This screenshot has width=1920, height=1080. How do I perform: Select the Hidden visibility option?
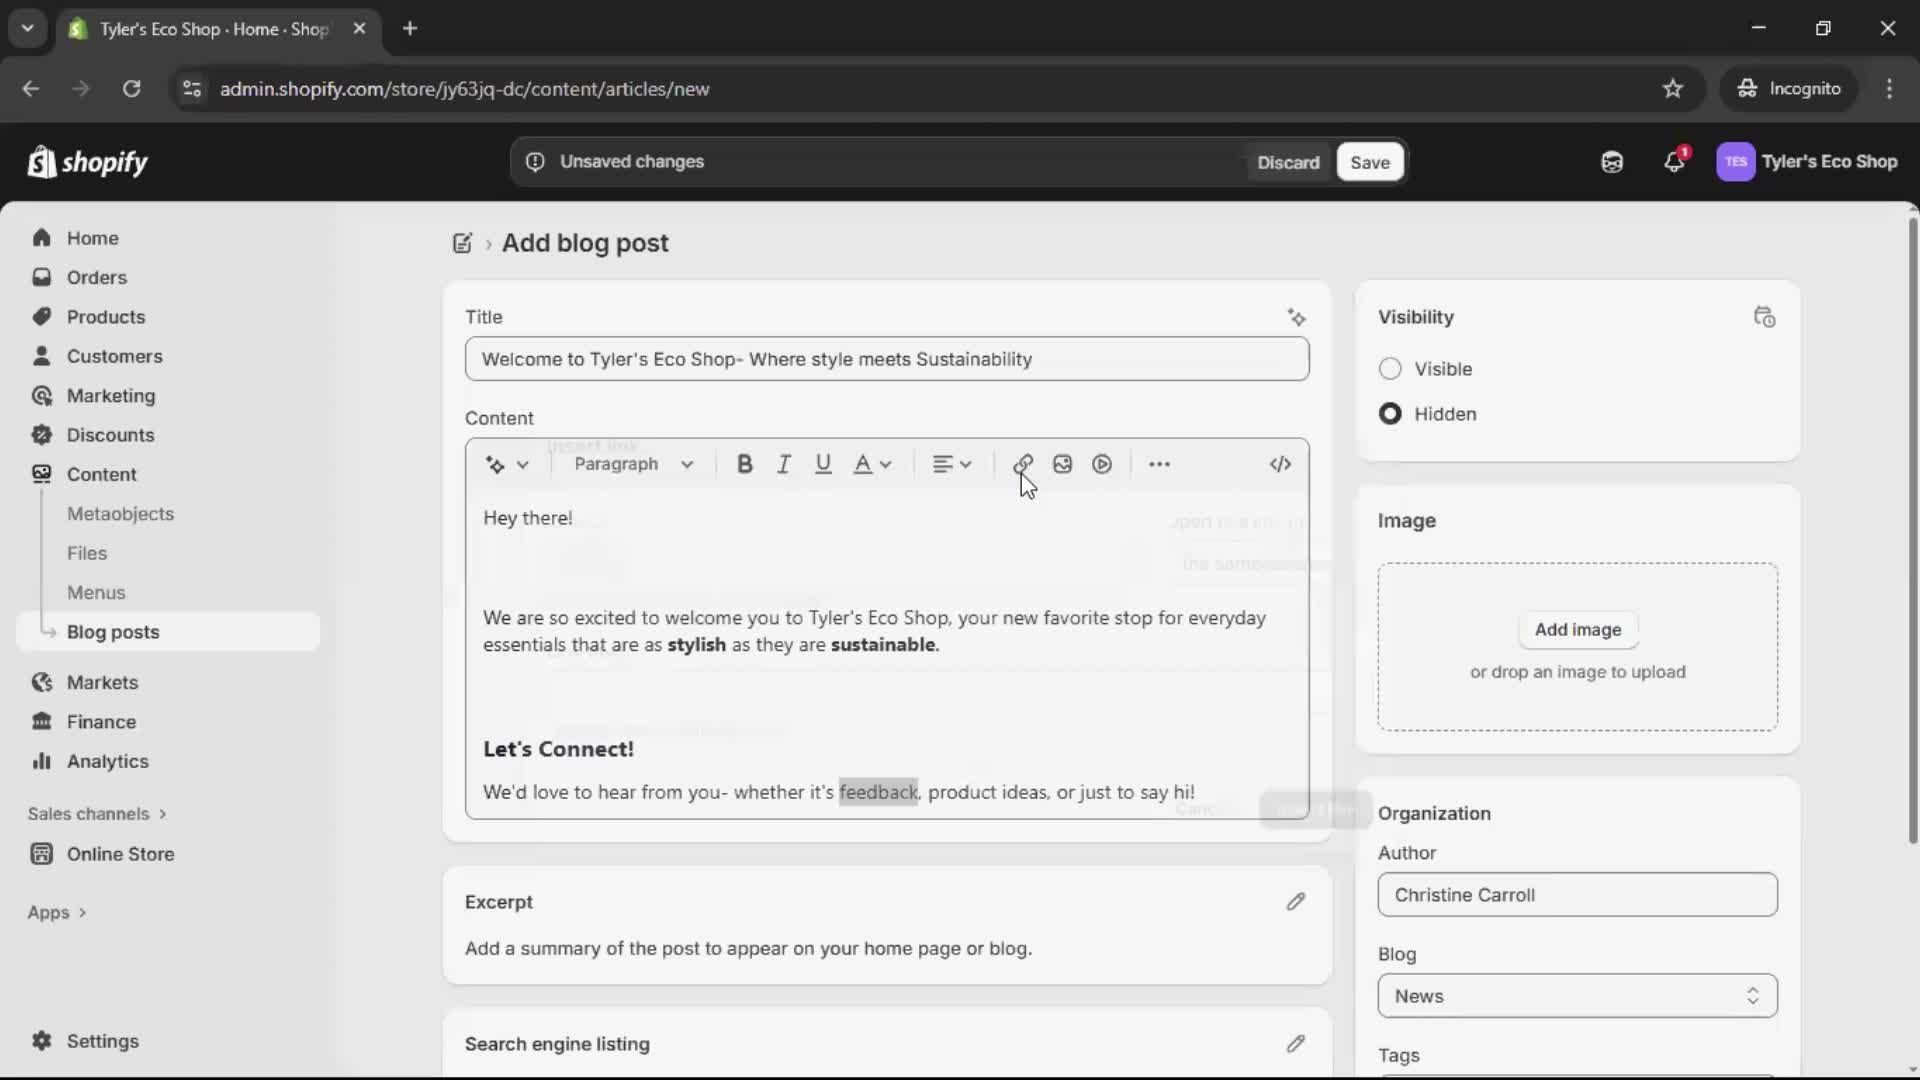[1390, 413]
